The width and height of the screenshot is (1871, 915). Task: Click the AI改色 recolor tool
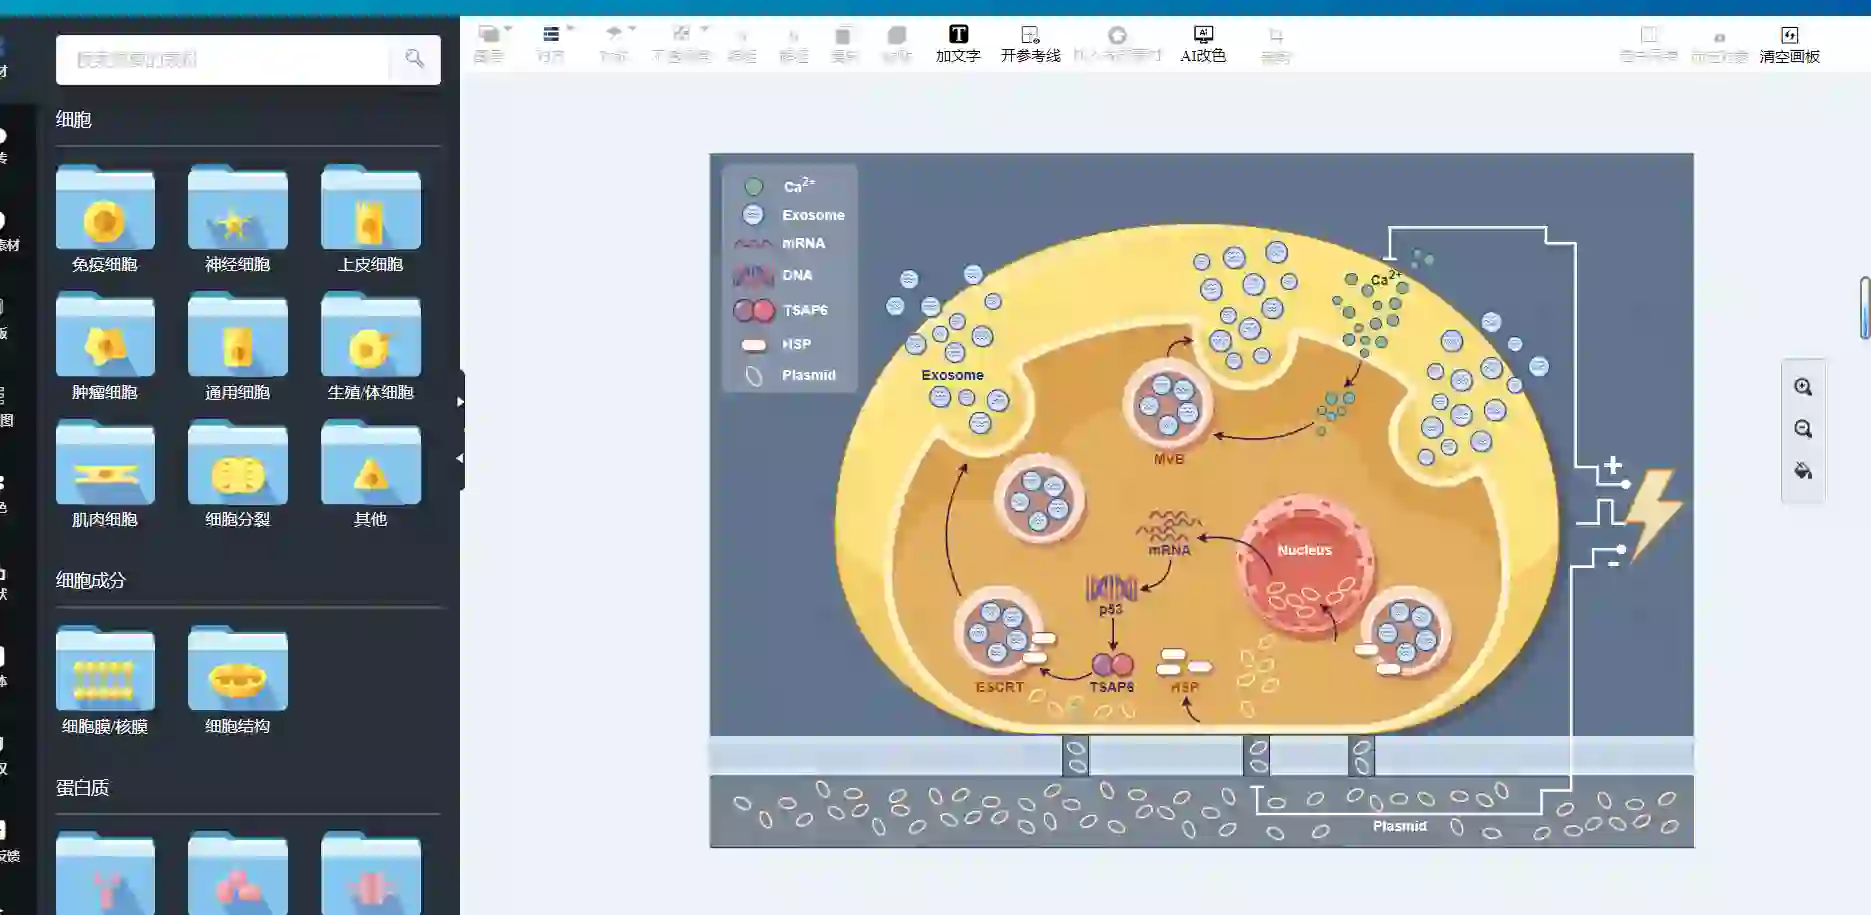click(1203, 45)
